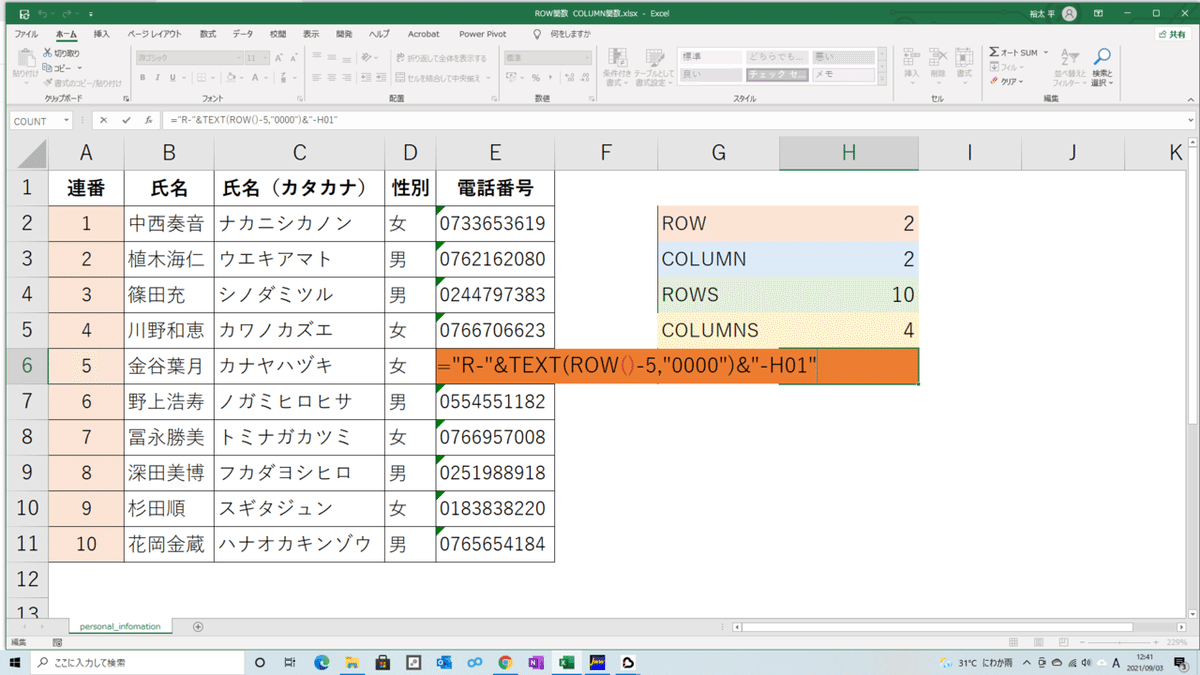Open the Insert (挿入) ribbon tab
The image size is (1200, 675).
point(102,34)
